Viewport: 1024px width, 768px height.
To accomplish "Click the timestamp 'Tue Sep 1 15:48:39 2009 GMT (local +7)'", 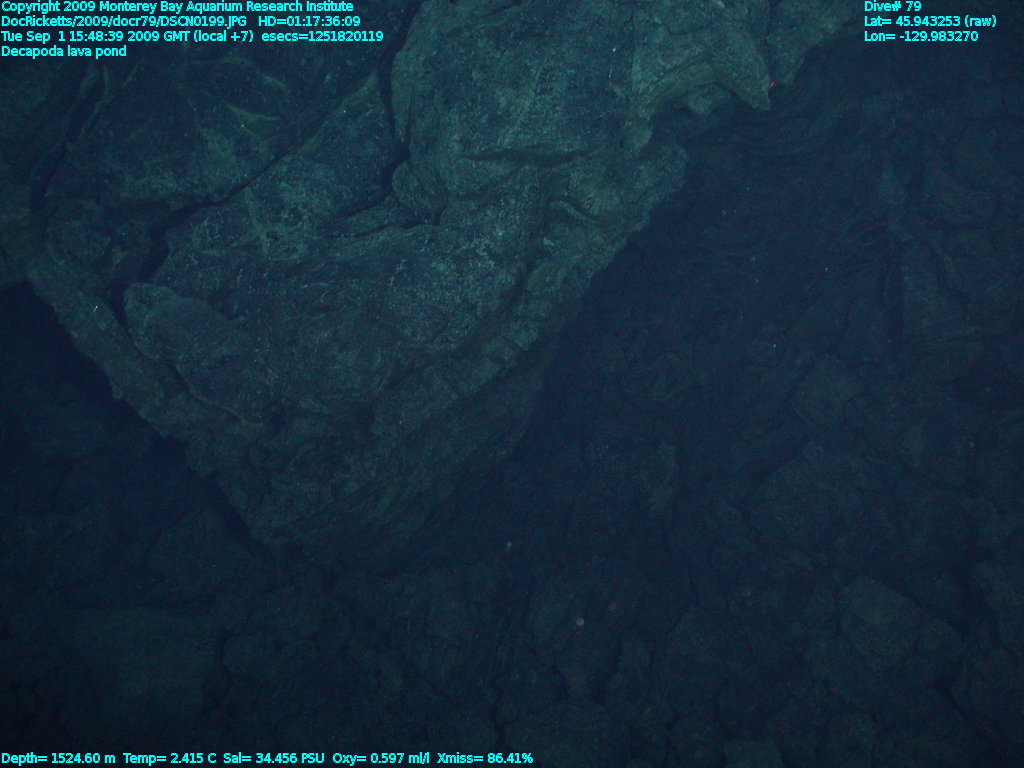I will coord(127,37).
